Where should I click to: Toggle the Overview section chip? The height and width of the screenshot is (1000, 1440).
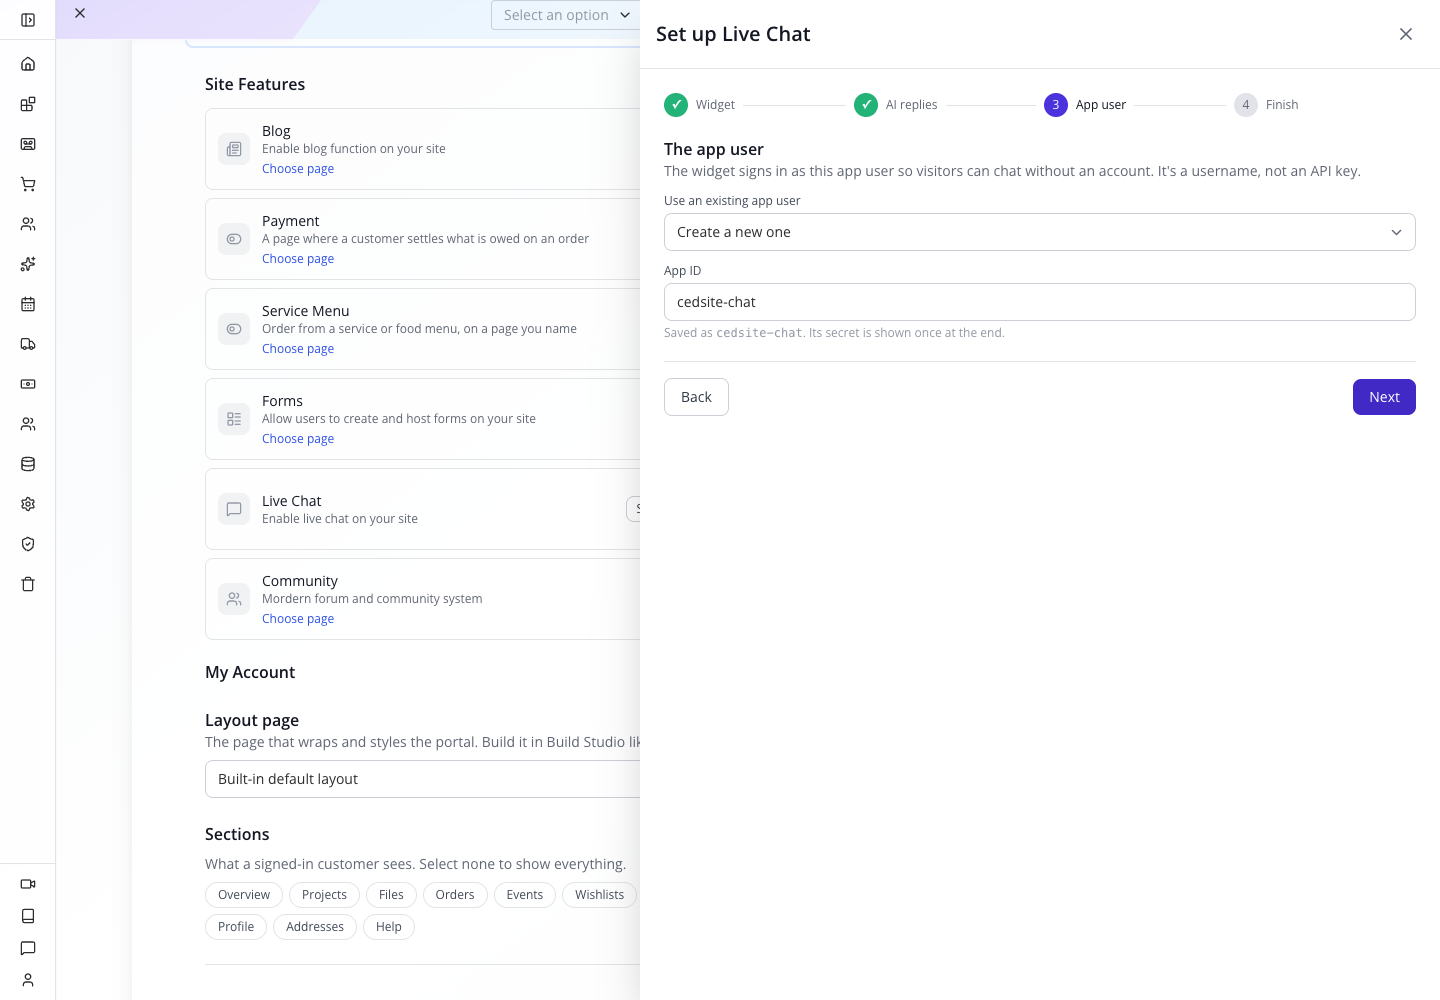[x=244, y=895]
